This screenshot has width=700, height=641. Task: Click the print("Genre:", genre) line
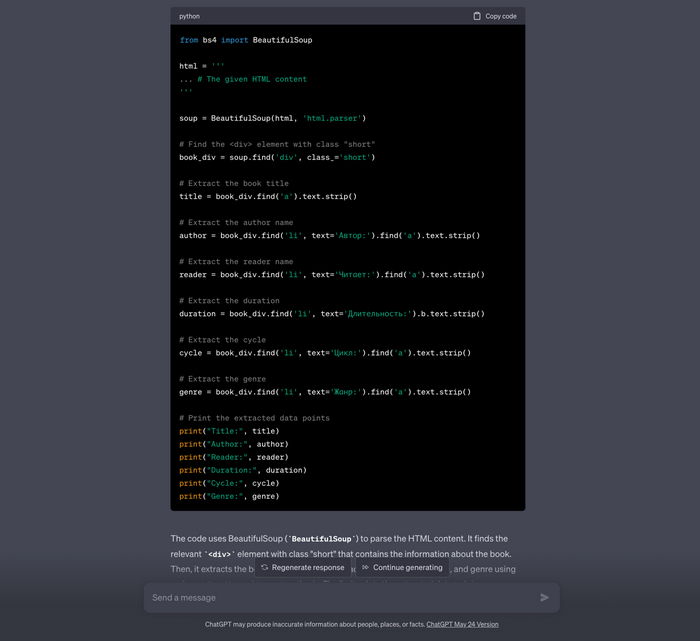coord(229,496)
